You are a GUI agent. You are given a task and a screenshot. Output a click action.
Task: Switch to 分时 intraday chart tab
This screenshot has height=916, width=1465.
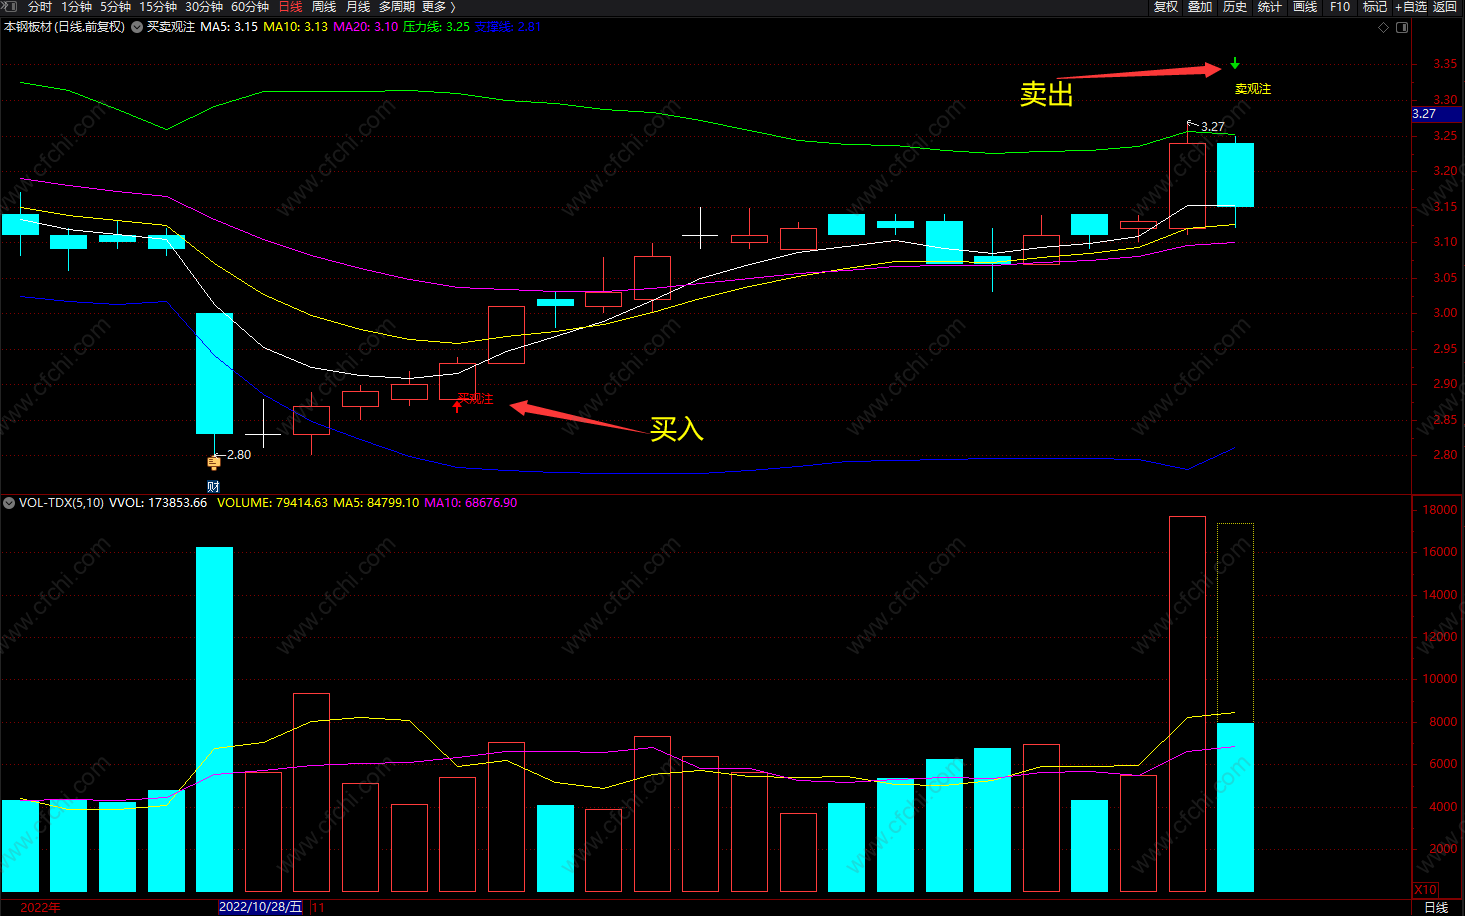point(40,7)
